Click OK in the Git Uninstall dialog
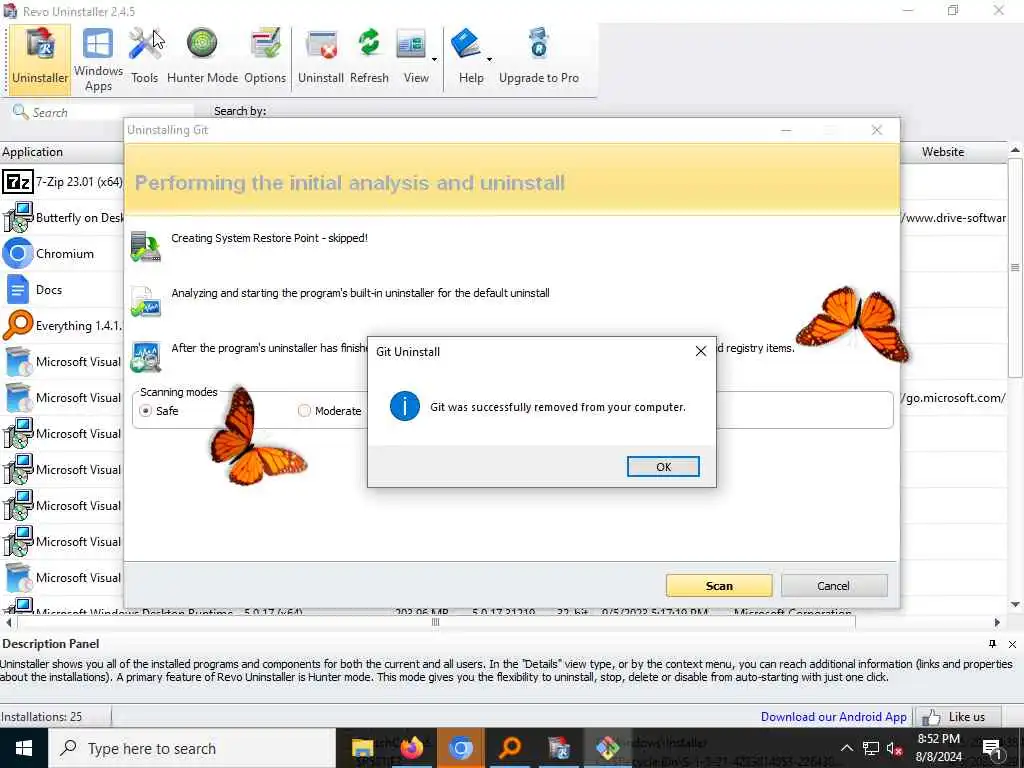 (663, 466)
